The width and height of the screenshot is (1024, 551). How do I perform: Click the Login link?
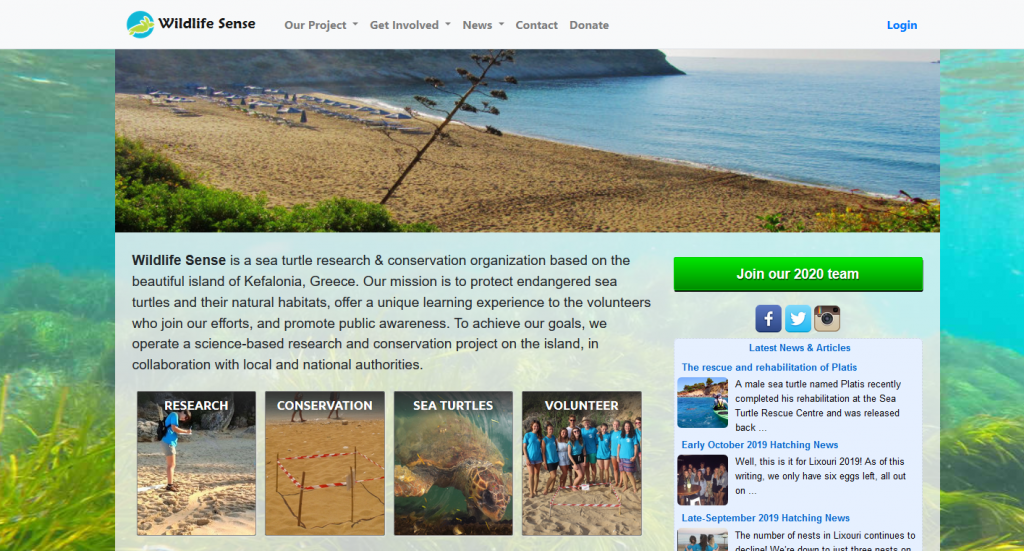[902, 25]
